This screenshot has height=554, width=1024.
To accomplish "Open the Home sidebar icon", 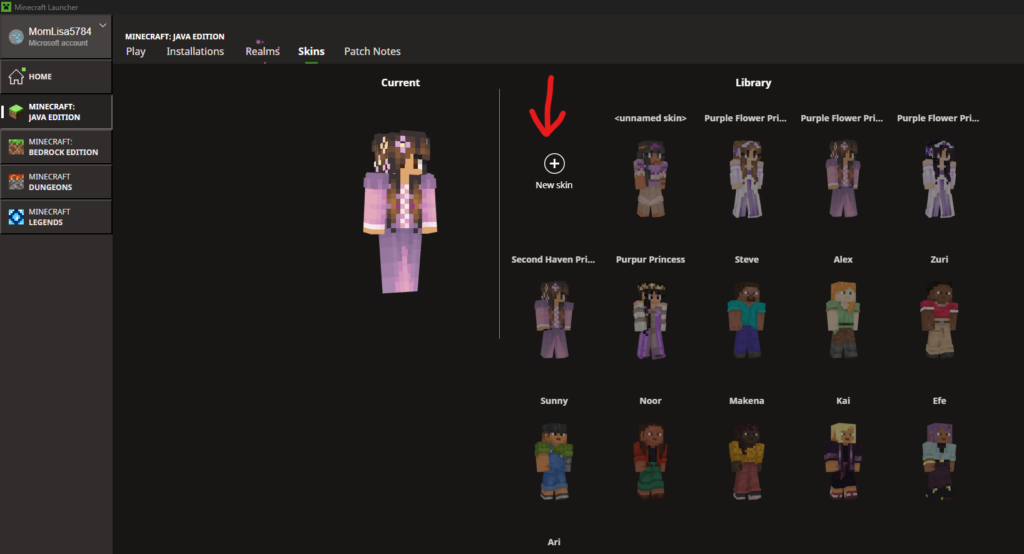I will [16, 77].
